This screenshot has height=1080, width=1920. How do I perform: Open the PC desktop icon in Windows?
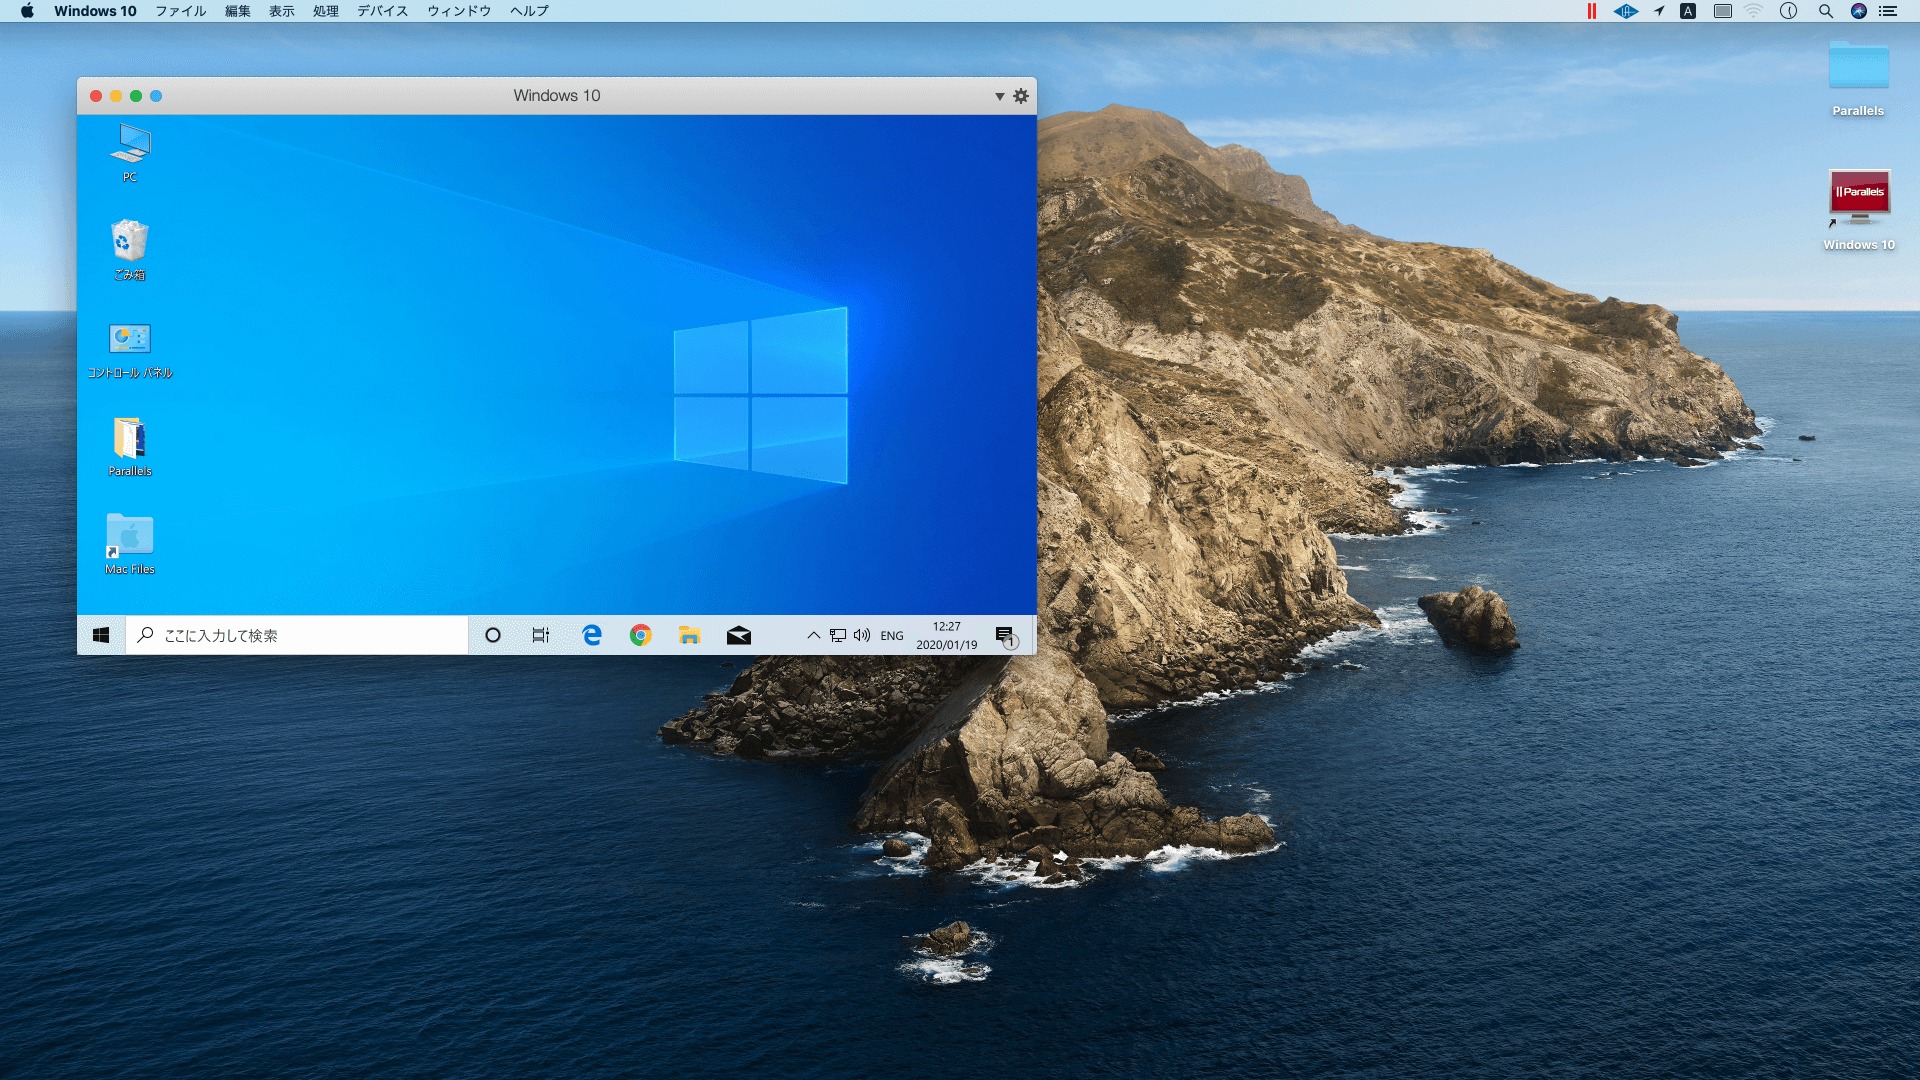130,152
